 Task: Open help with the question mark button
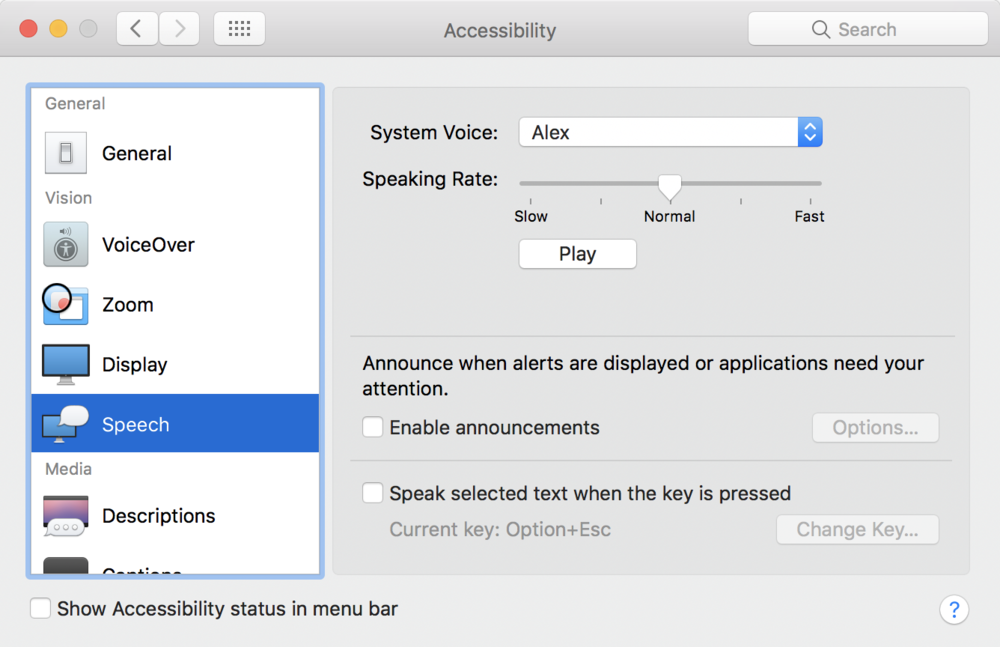tap(954, 610)
